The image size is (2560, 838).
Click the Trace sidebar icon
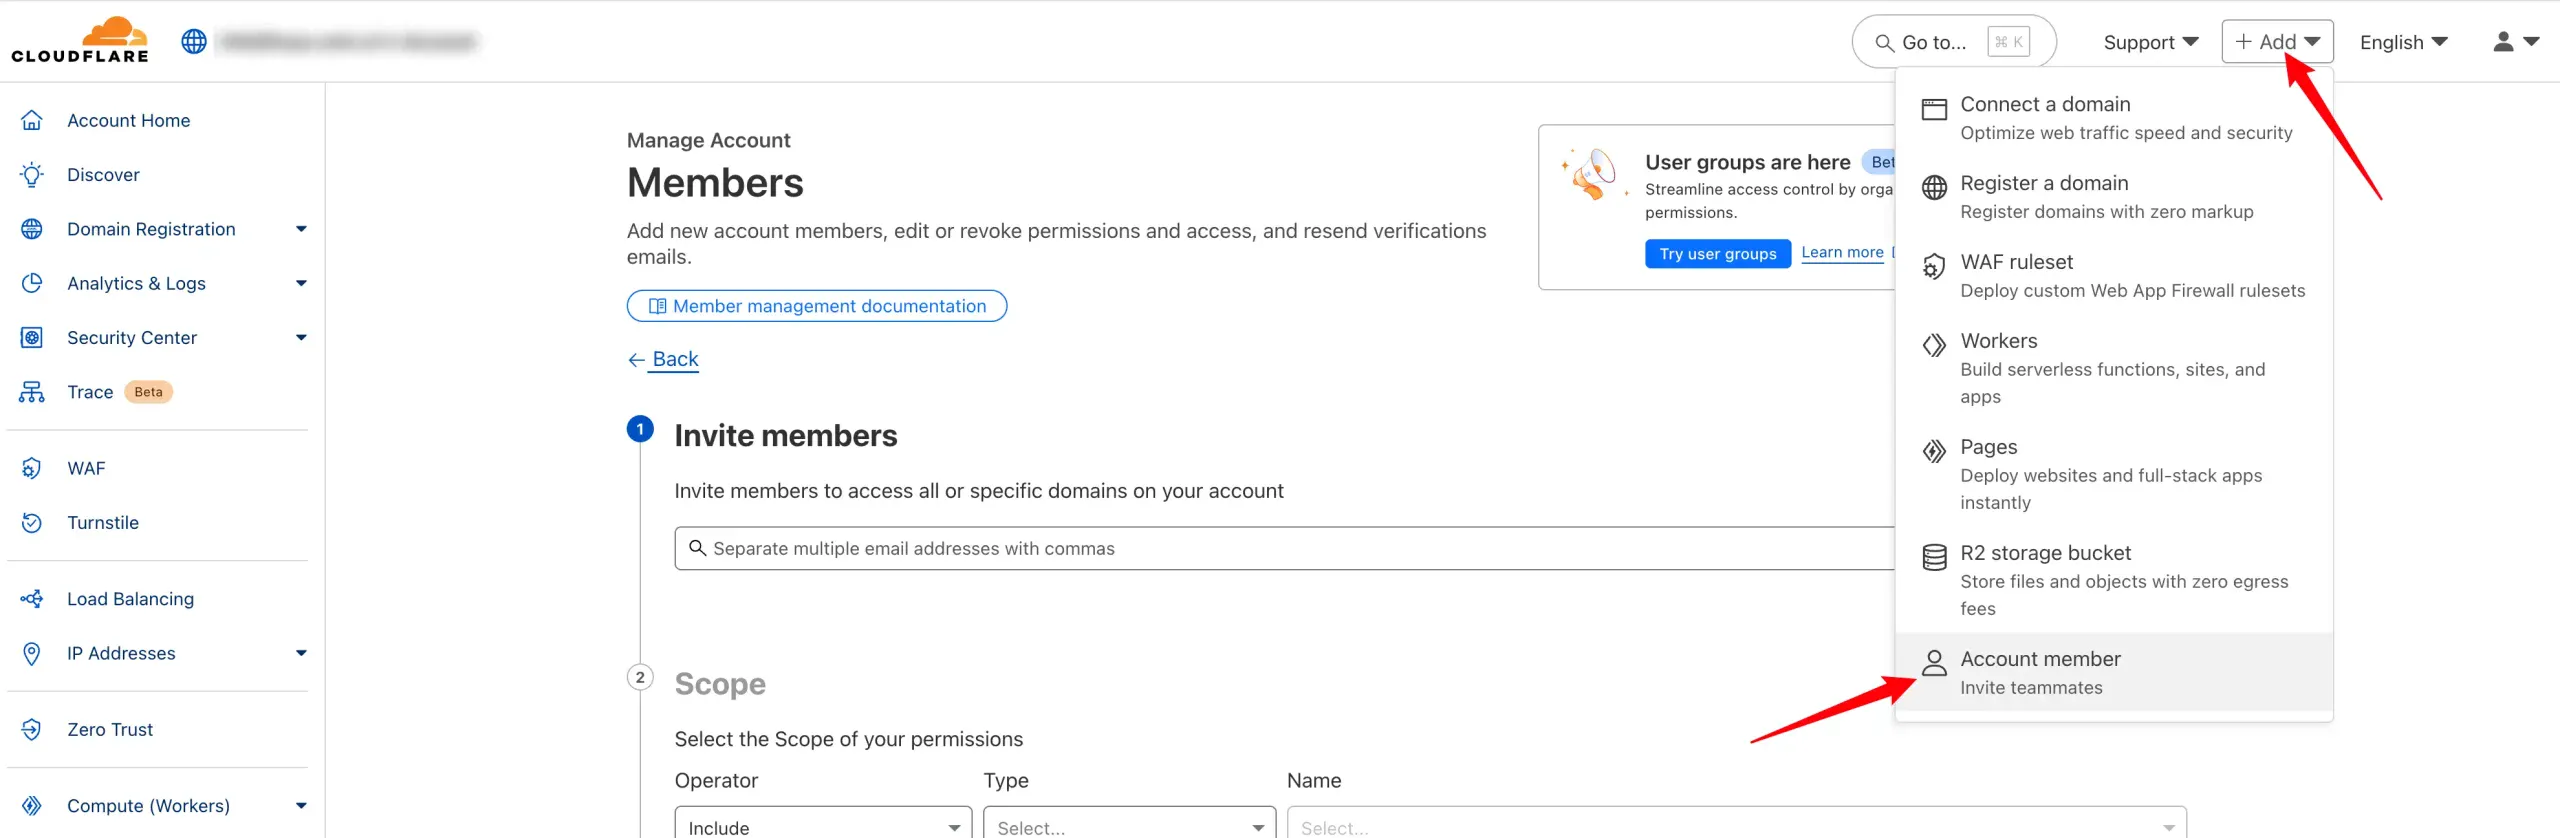pos(32,392)
